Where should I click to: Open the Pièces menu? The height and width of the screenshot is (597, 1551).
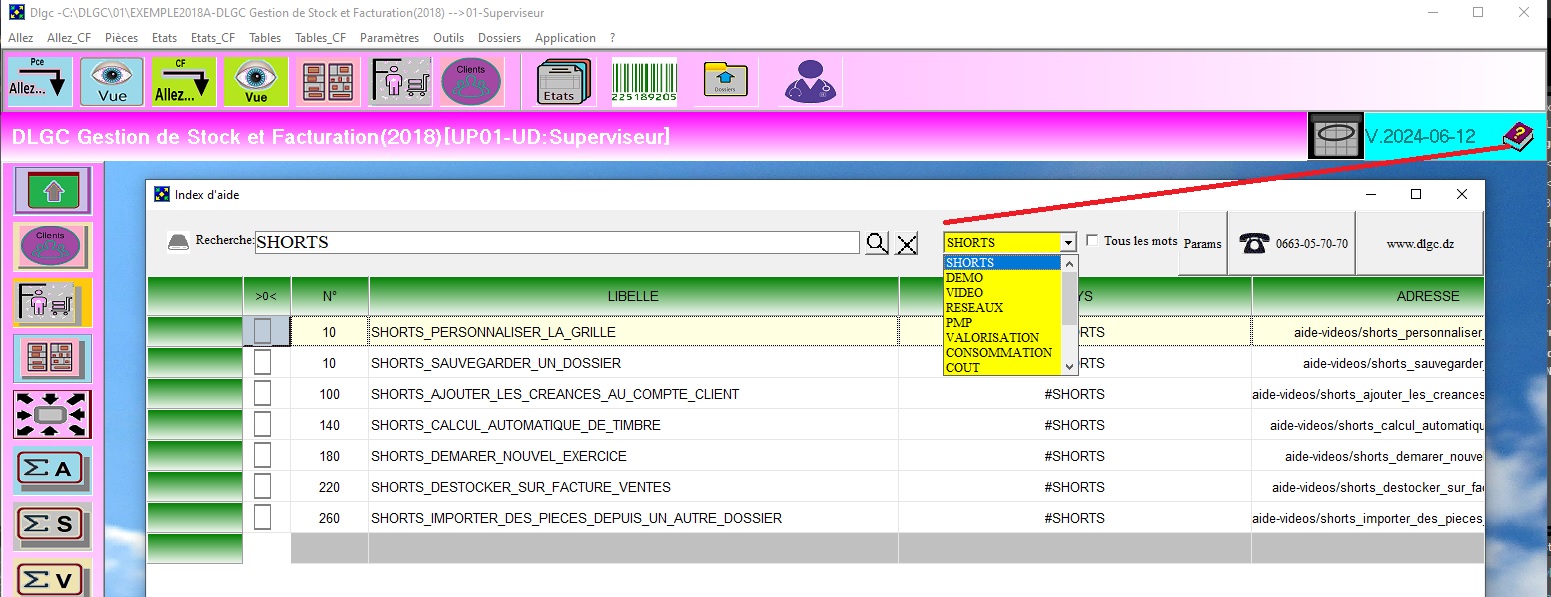coord(121,38)
